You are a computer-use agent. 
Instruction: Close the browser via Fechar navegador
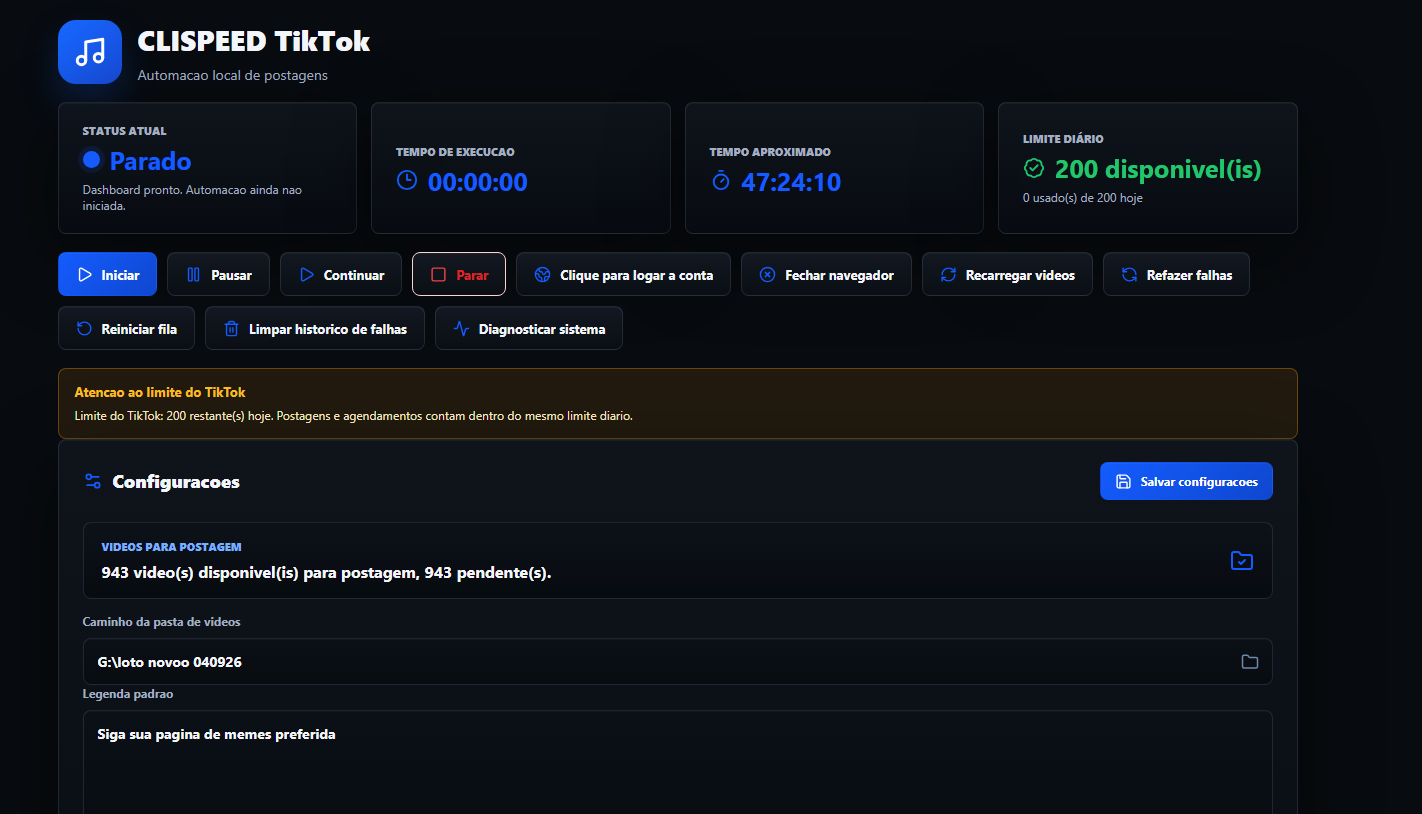[x=826, y=274]
